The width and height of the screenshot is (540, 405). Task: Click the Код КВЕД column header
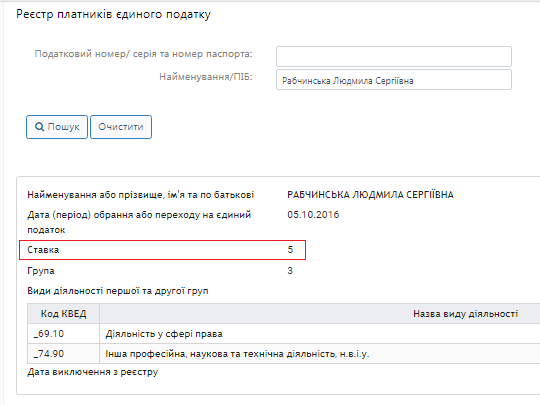pyautogui.click(x=64, y=314)
